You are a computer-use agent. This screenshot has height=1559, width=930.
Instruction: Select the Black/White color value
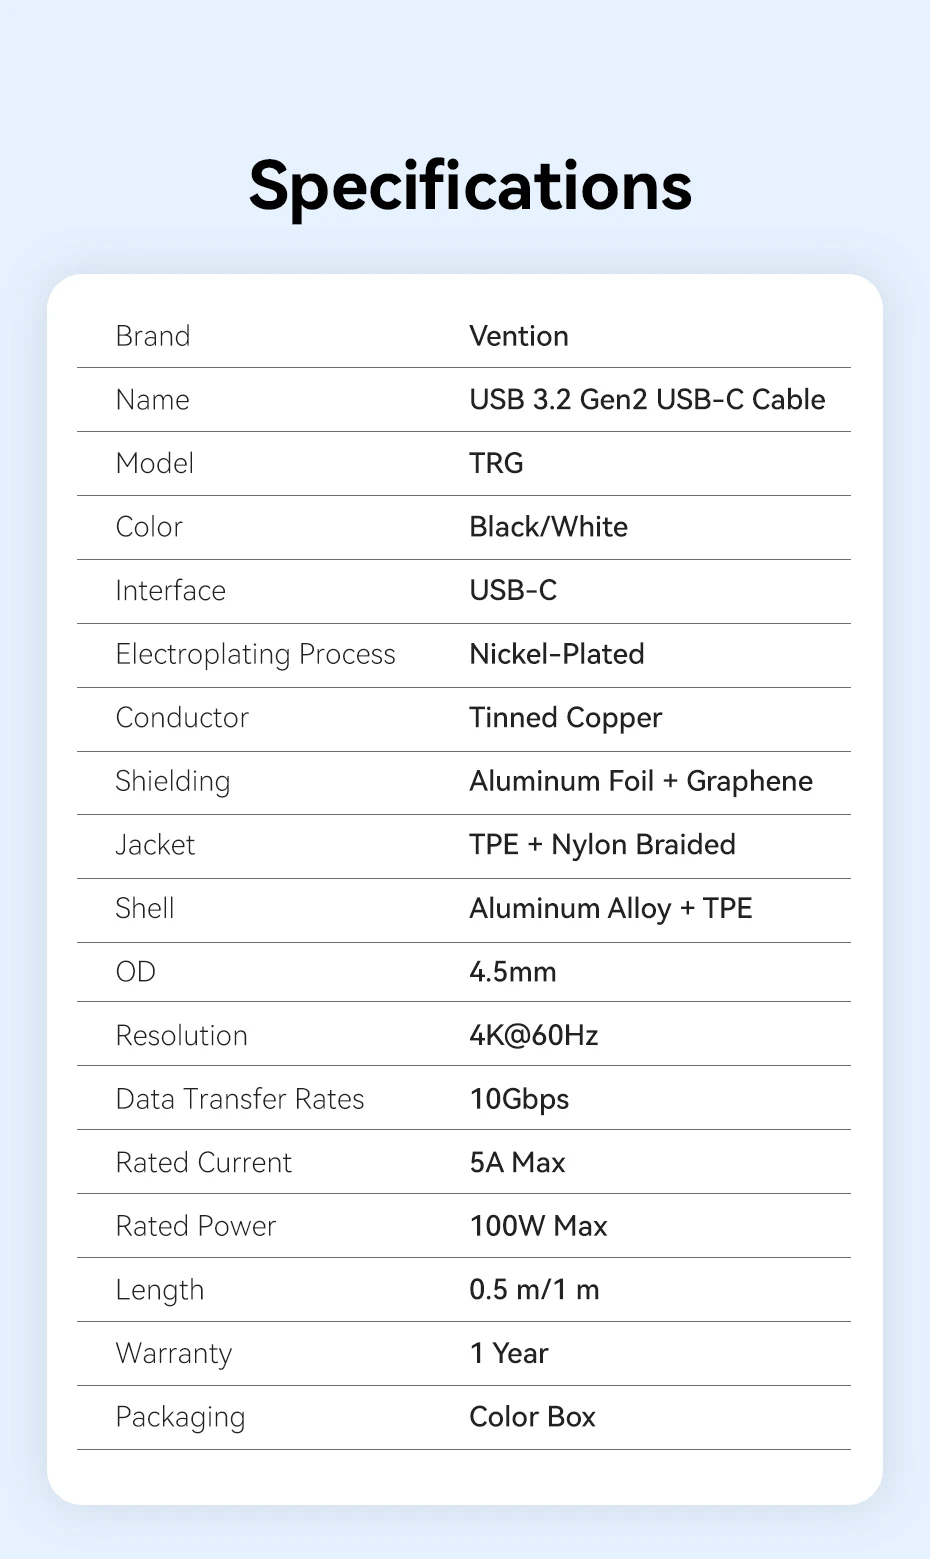[x=548, y=527]
